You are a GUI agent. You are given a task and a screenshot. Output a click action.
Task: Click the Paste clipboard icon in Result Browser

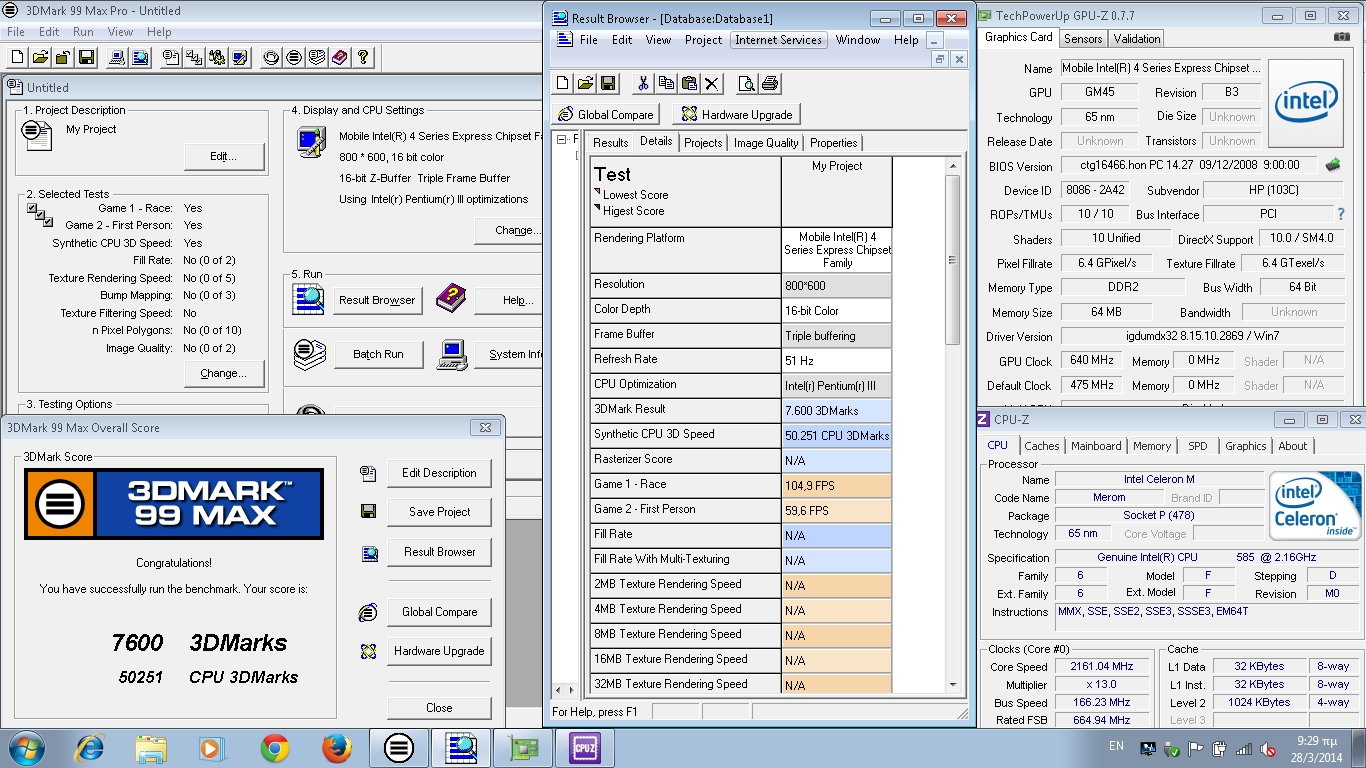pyautogui.click(x=689, y=83)
